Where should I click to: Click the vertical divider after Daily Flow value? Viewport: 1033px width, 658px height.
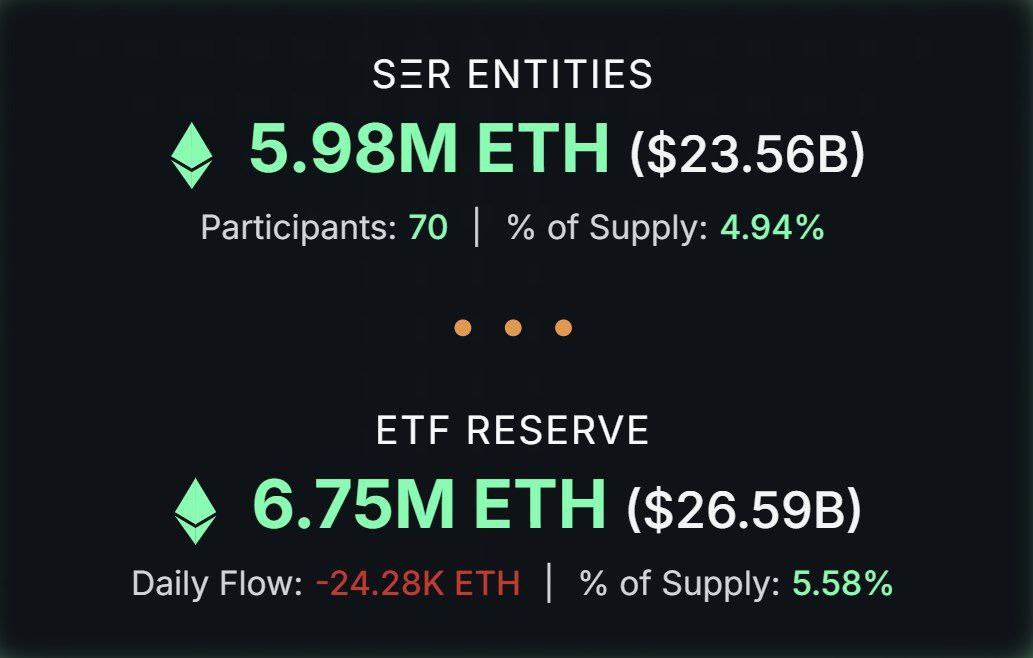click(x=549, y=584)
